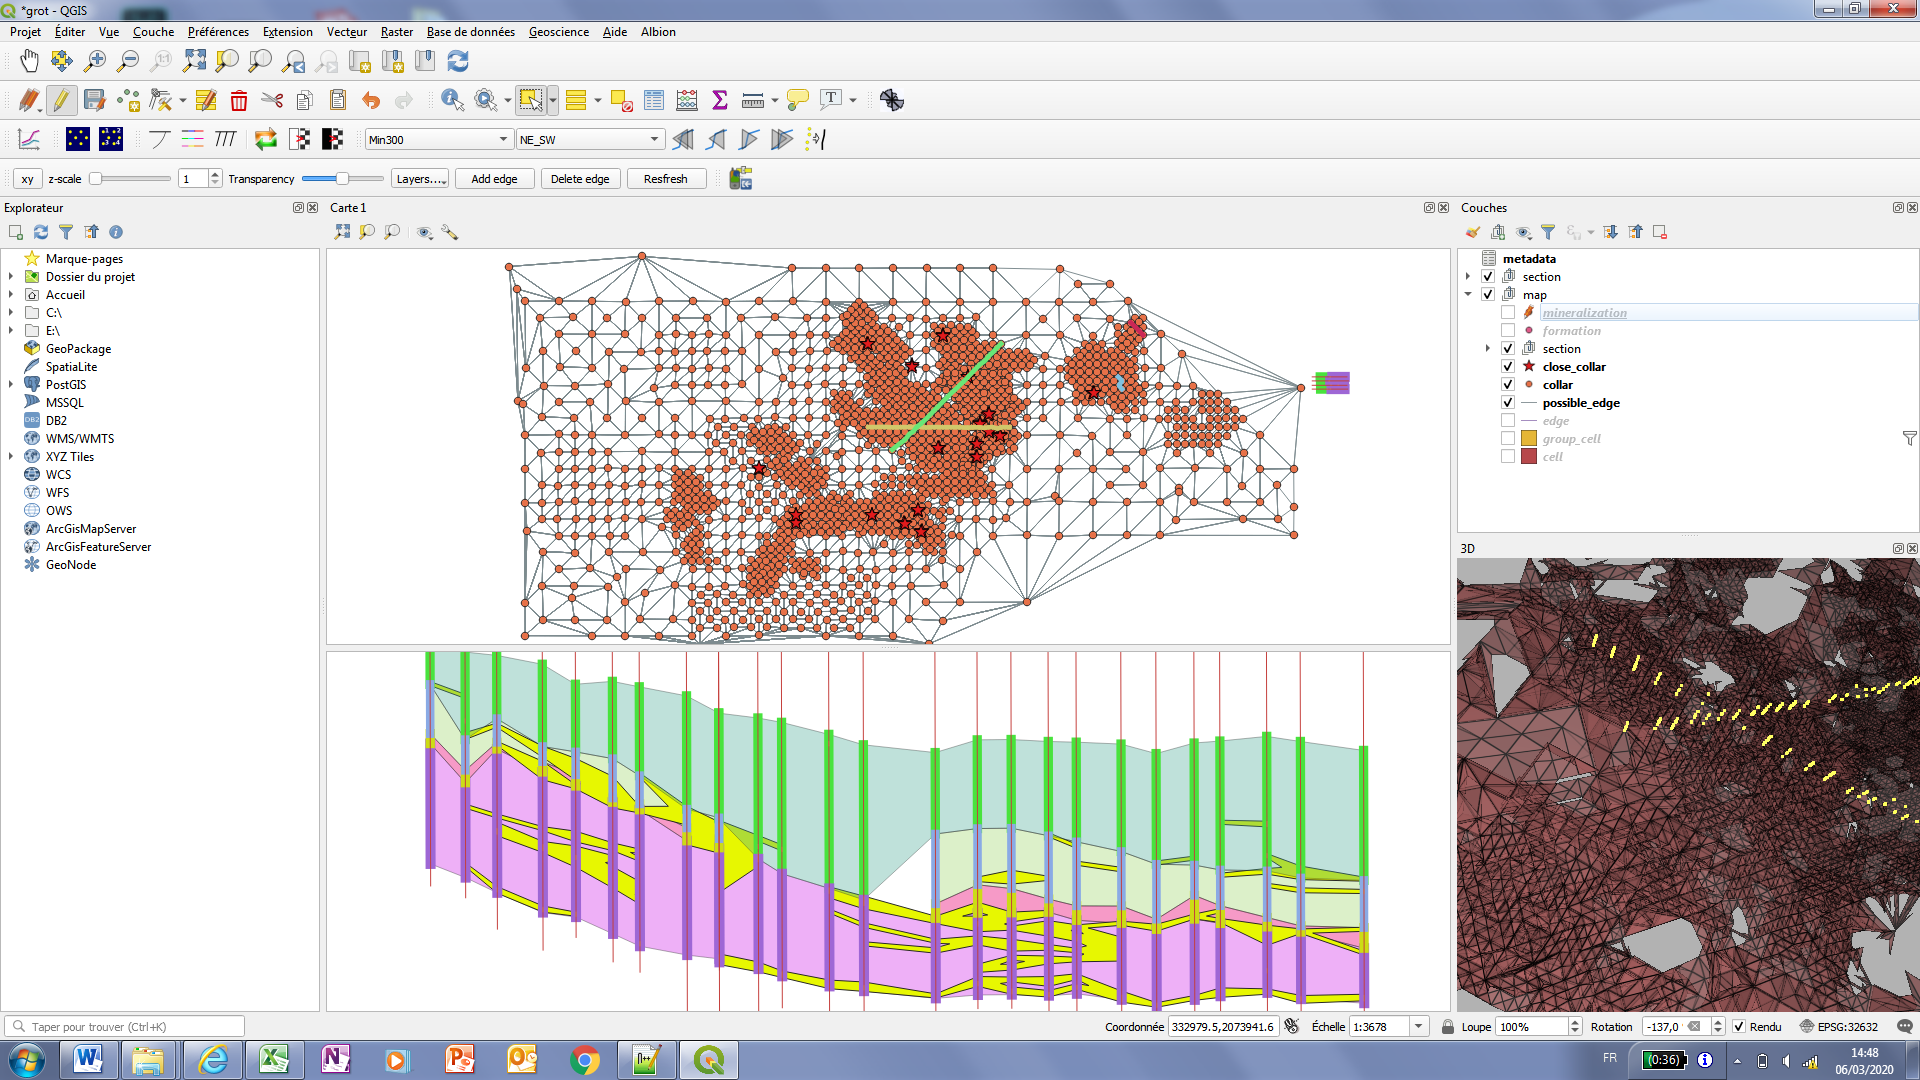Expand the XYZ Tiles browser node
Image resolution: width=1920 pixels, height=1080 pixels.
coord(11,457)
